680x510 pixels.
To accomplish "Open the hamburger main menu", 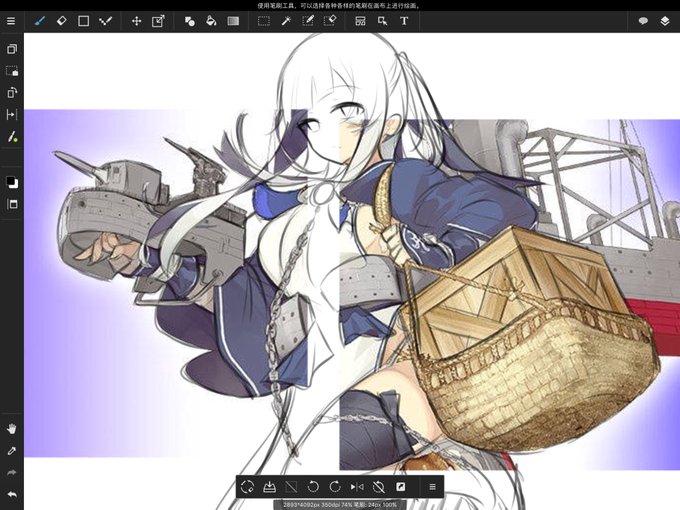I will tap(11, 21).
